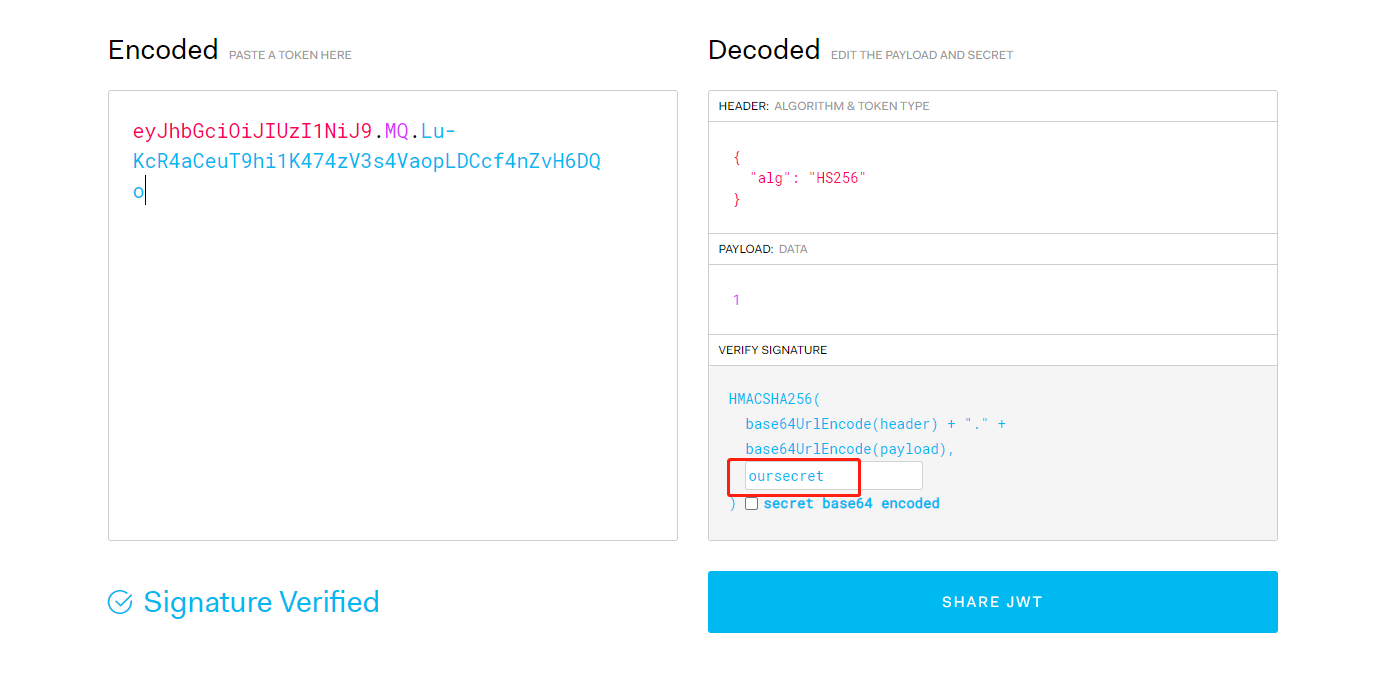Image resolution: width=1397 pixels, height=679 pixels.
Task: Click the "alg" key in the header JSON
Action: [x=770, y=178]
